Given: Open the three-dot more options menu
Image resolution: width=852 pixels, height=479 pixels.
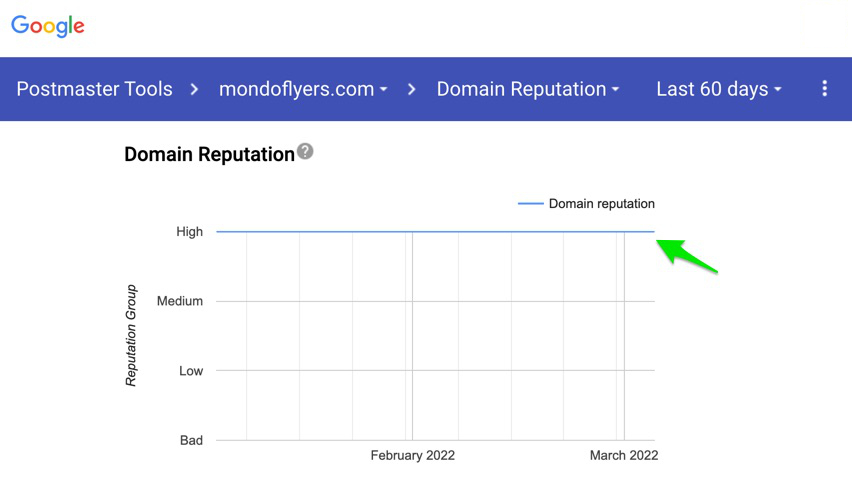Looking at the screenshot, I should click(x=824, y=89).
